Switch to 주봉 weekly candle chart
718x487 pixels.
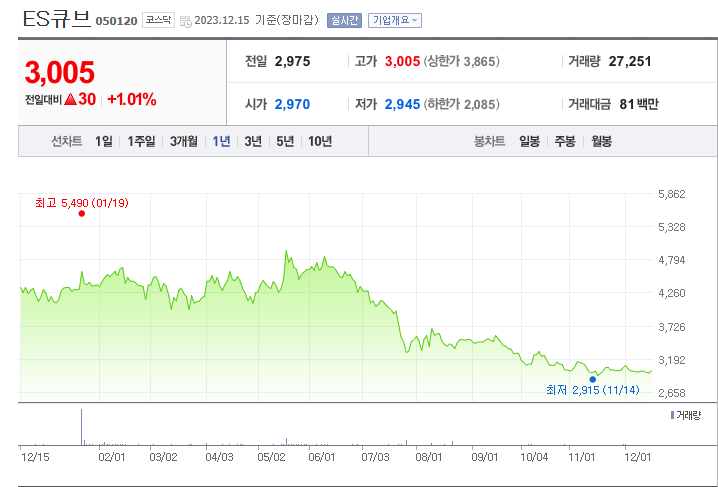pos(565,141)
